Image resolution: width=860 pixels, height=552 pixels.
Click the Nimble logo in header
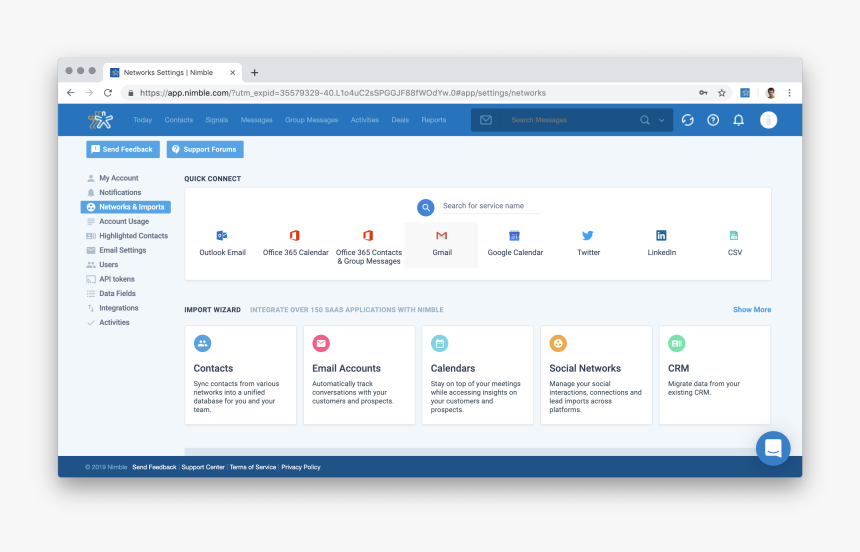[100, 120]
